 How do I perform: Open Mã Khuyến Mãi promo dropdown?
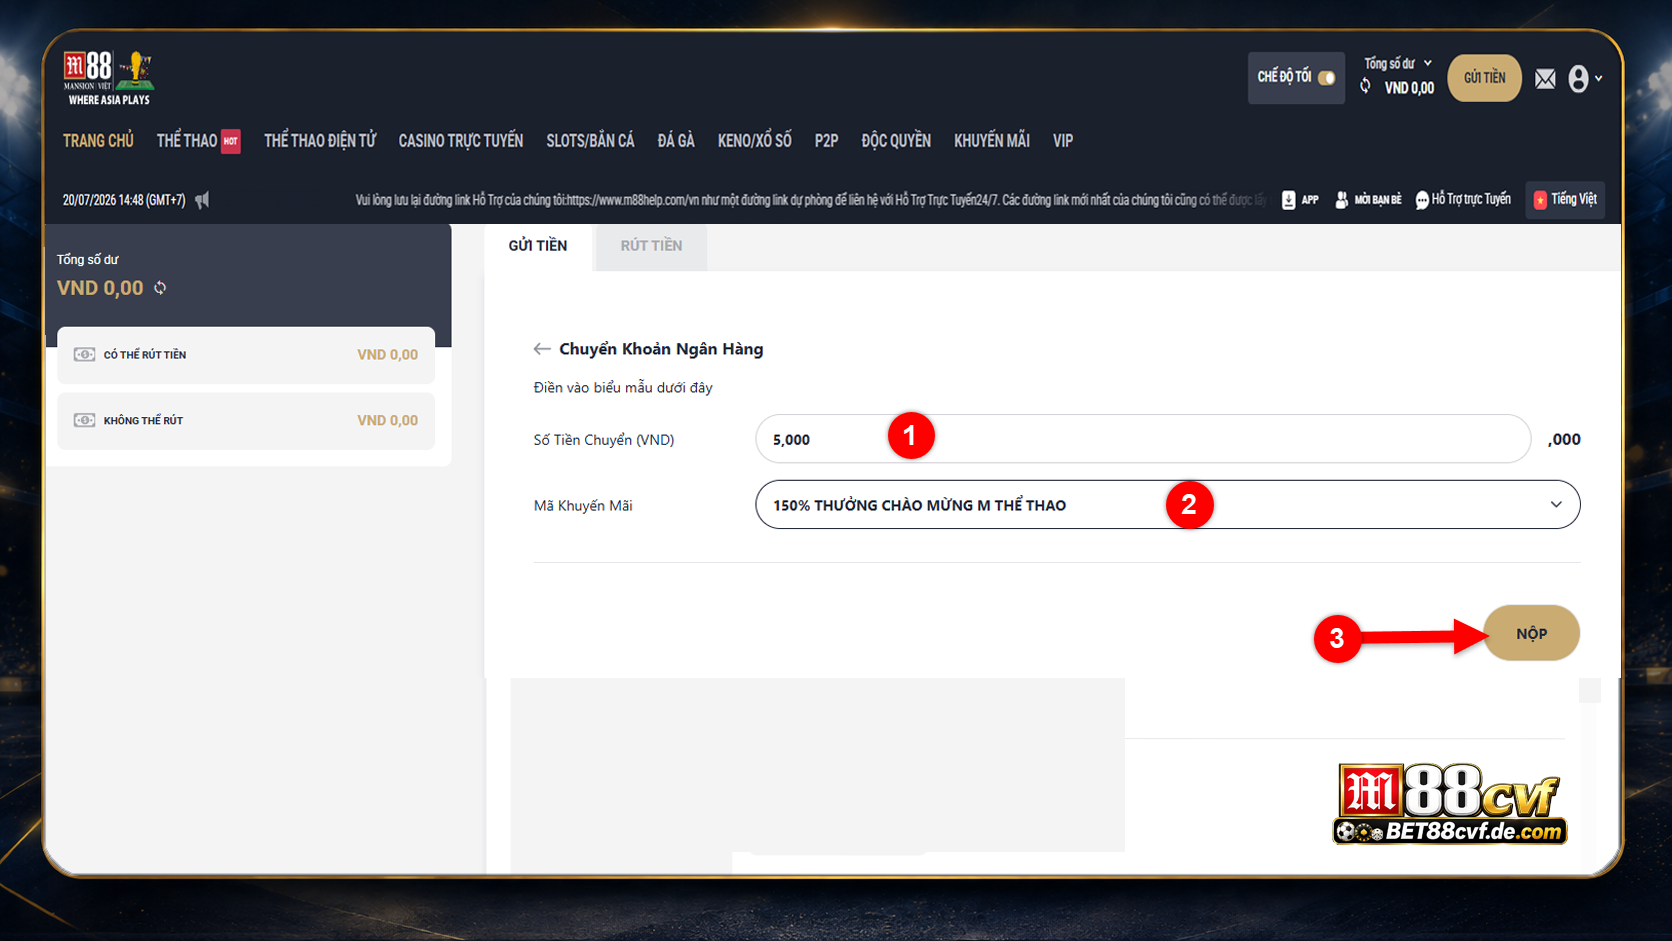click(1168, 505)
